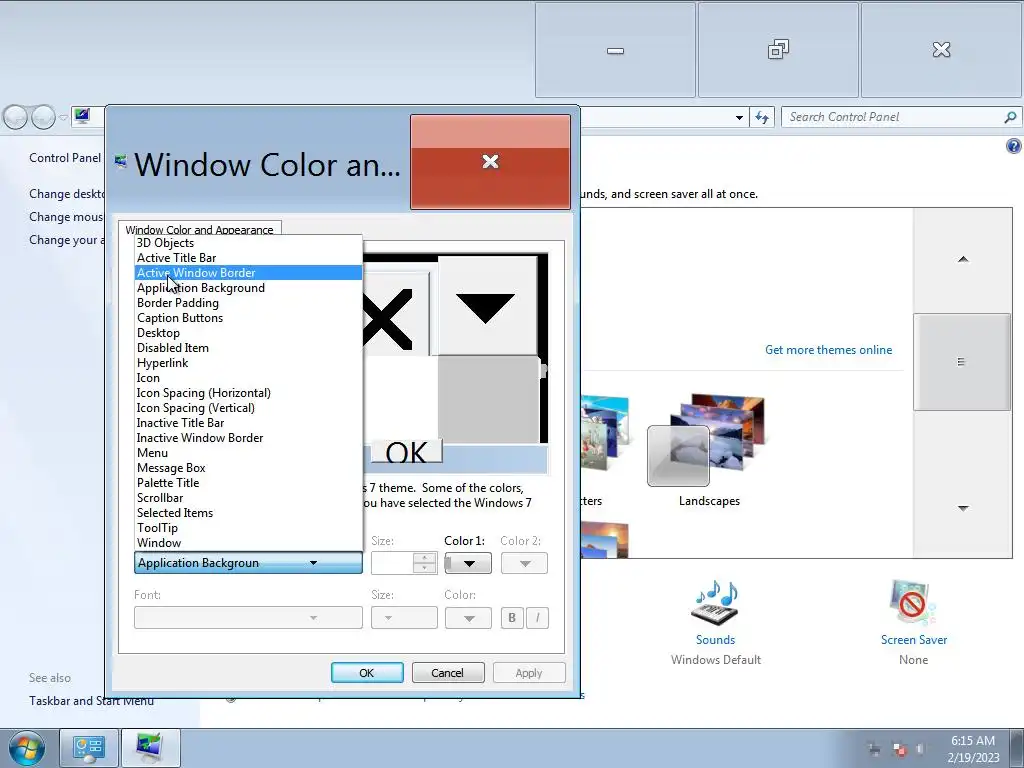Image resolution: width=1024 pixels, height=768 pixels.
Task: Open the Control Panel taskbar button
Action: (x=89, y=748)
